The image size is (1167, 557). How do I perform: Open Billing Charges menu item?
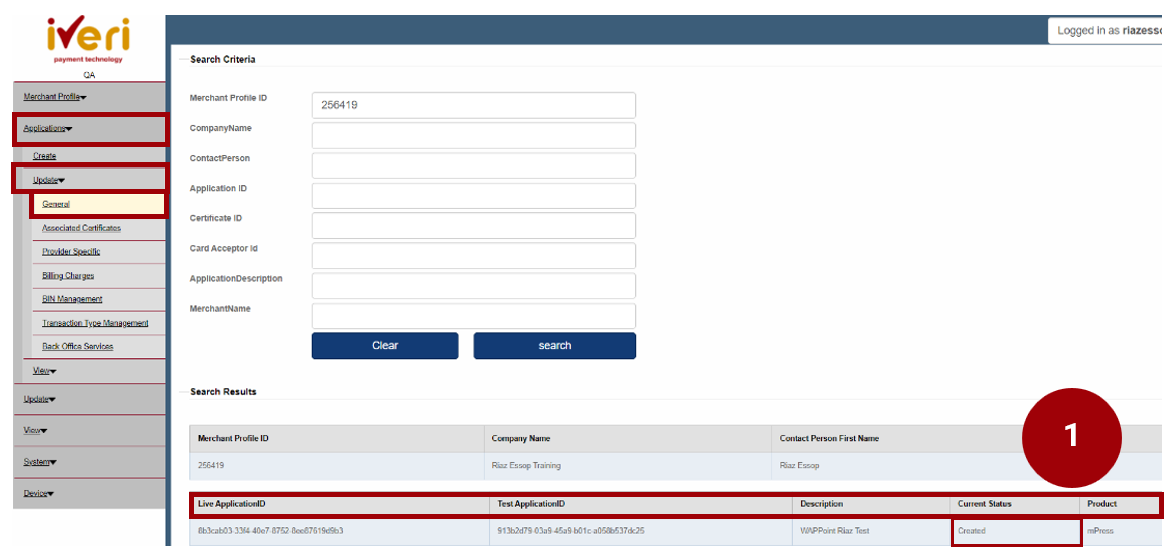68,276
